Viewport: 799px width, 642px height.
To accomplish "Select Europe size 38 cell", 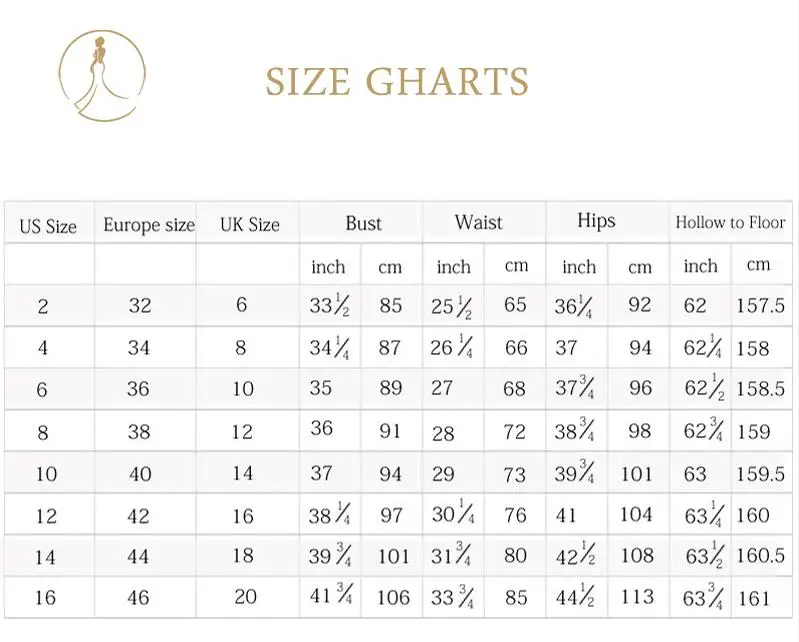I will (x=139, y=432).
